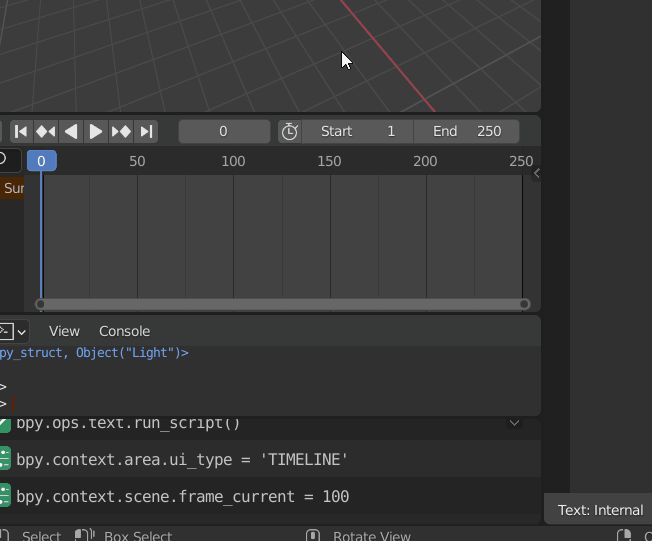652x541 pixels.
Task: Open the Python console editor type dropdown
Action: (x=13, y=331)
